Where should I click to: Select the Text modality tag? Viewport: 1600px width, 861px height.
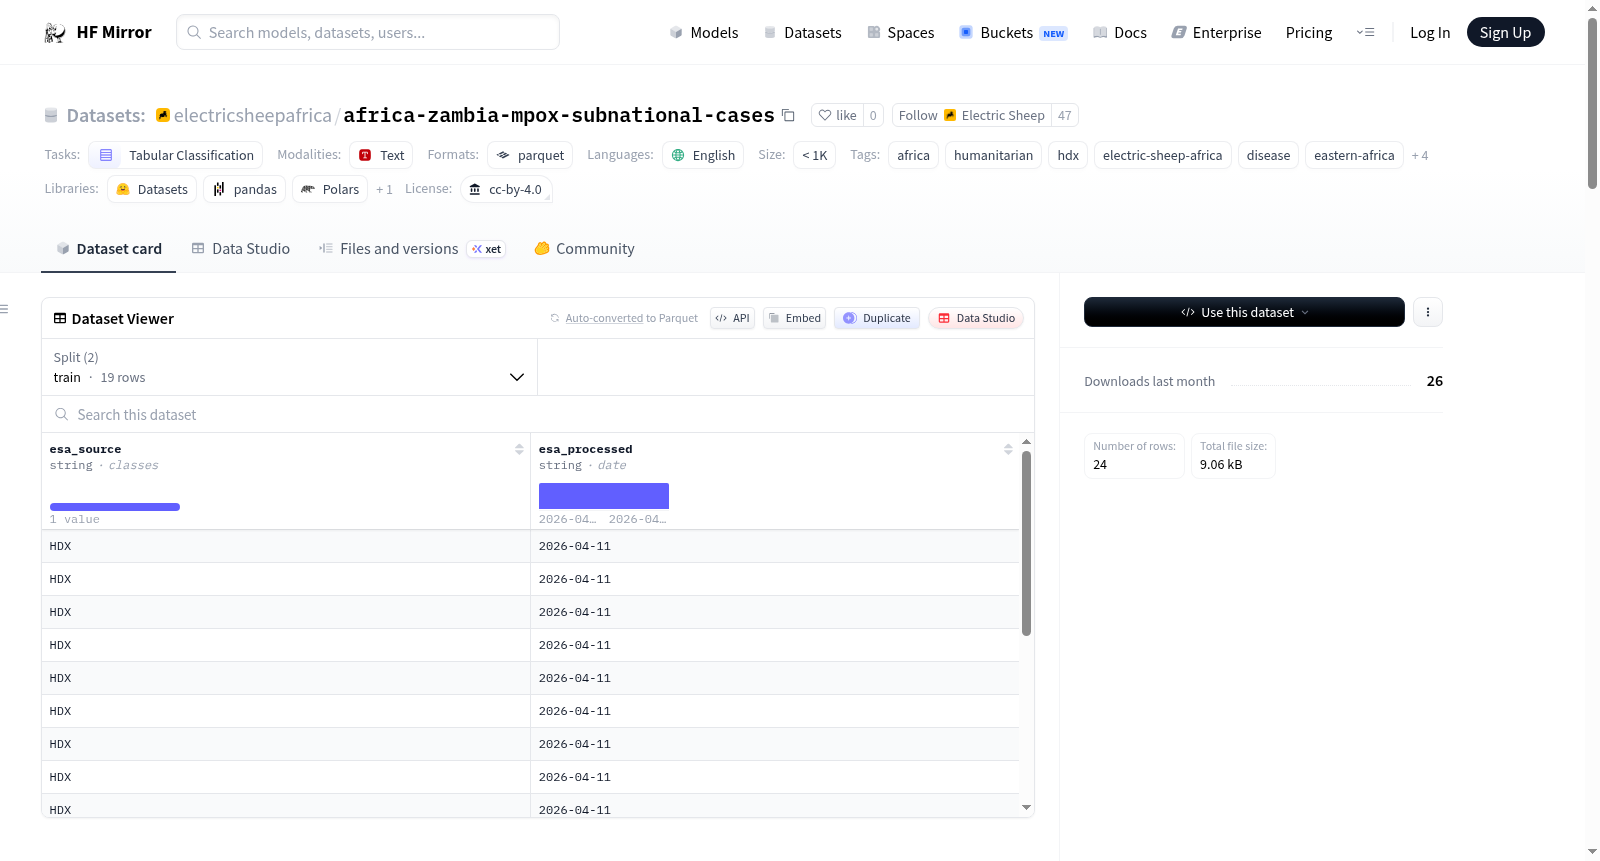tap(381, 155)
